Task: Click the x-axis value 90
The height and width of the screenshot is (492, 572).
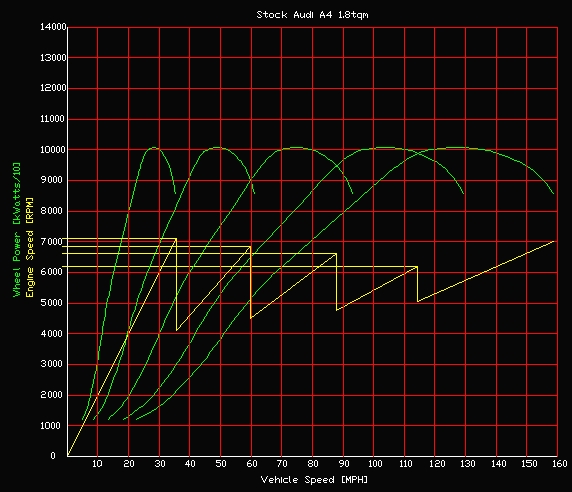Action: point(344,464)
